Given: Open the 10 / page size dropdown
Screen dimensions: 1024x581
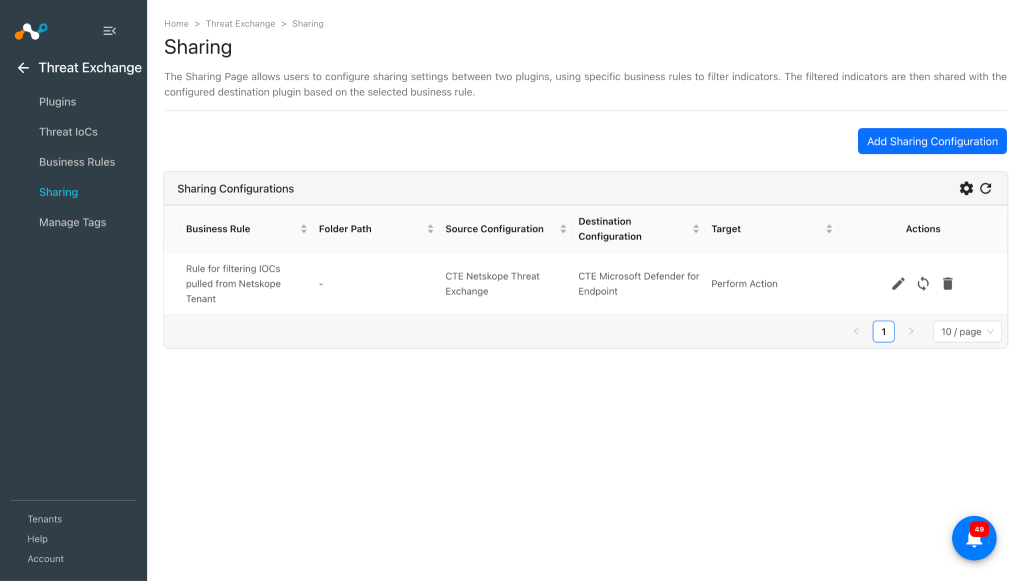Looking at the screenshot, I should click(967, 332).
